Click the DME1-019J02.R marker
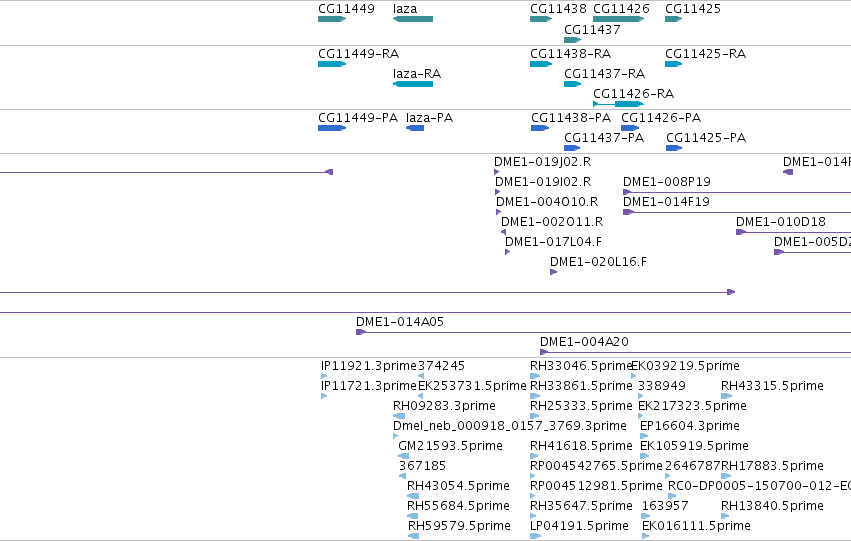The image size is (851, 541). pyautogui.click(x=497, y=172)
